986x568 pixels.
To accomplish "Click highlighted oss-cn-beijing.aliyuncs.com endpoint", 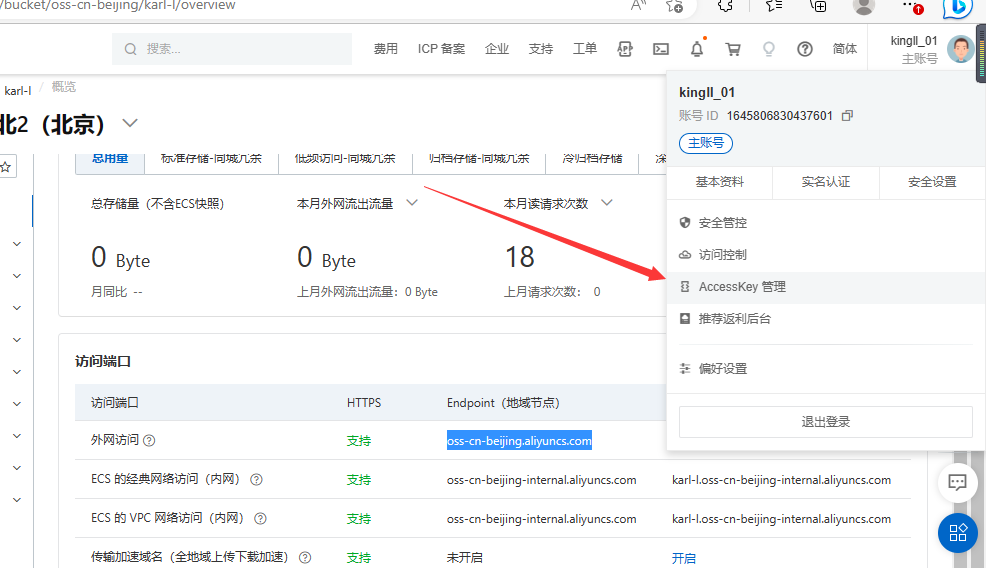I will click(x=519, y=440).
